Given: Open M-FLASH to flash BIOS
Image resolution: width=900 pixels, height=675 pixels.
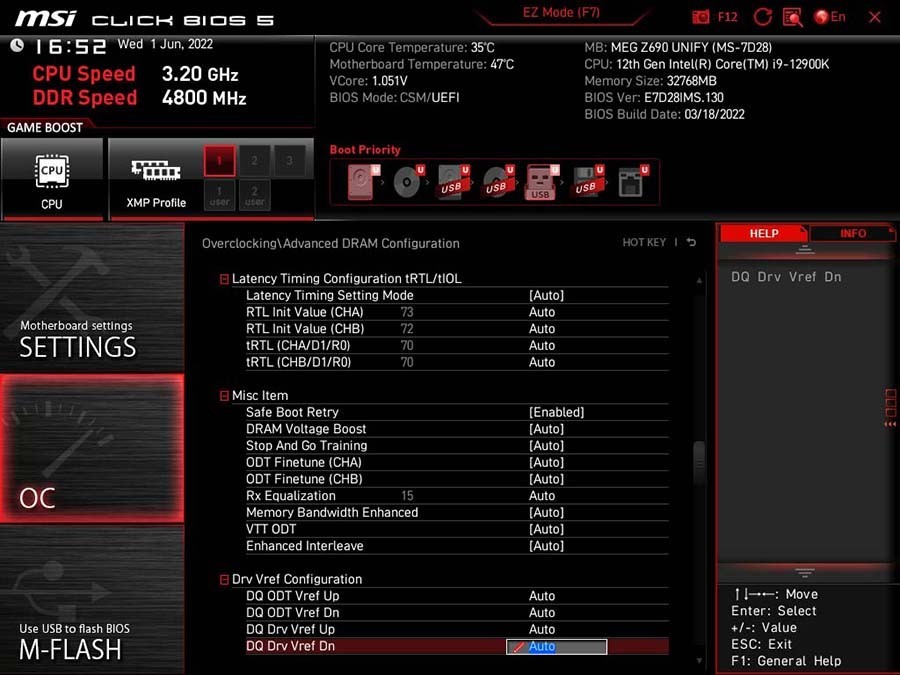Looking at the screenshot, I should 92,600.
